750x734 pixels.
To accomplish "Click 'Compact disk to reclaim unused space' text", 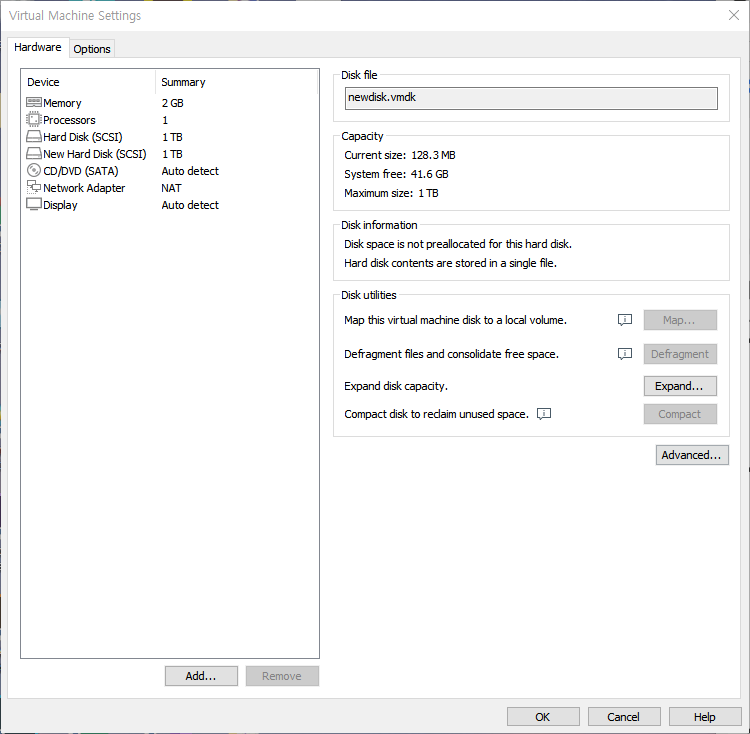I will (436, 414).
